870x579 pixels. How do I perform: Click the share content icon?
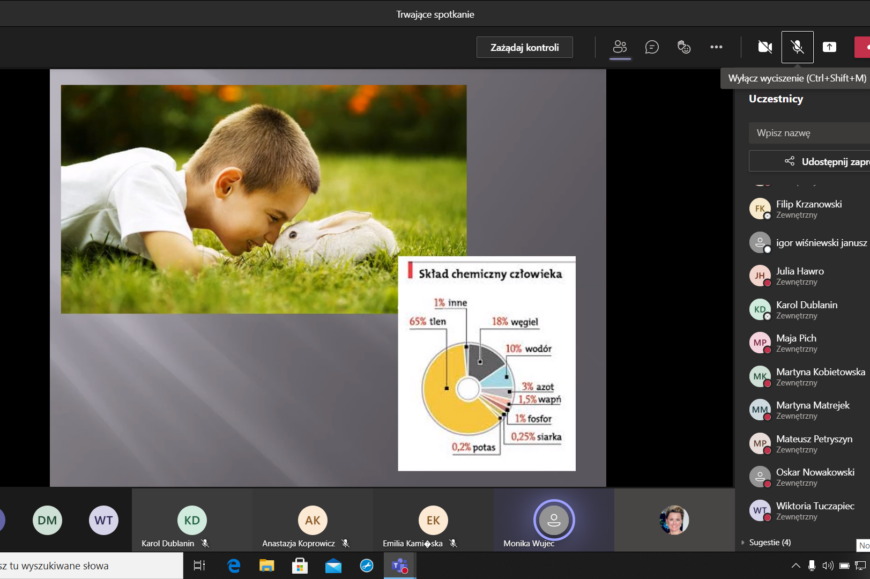click(x=829, y=47)
